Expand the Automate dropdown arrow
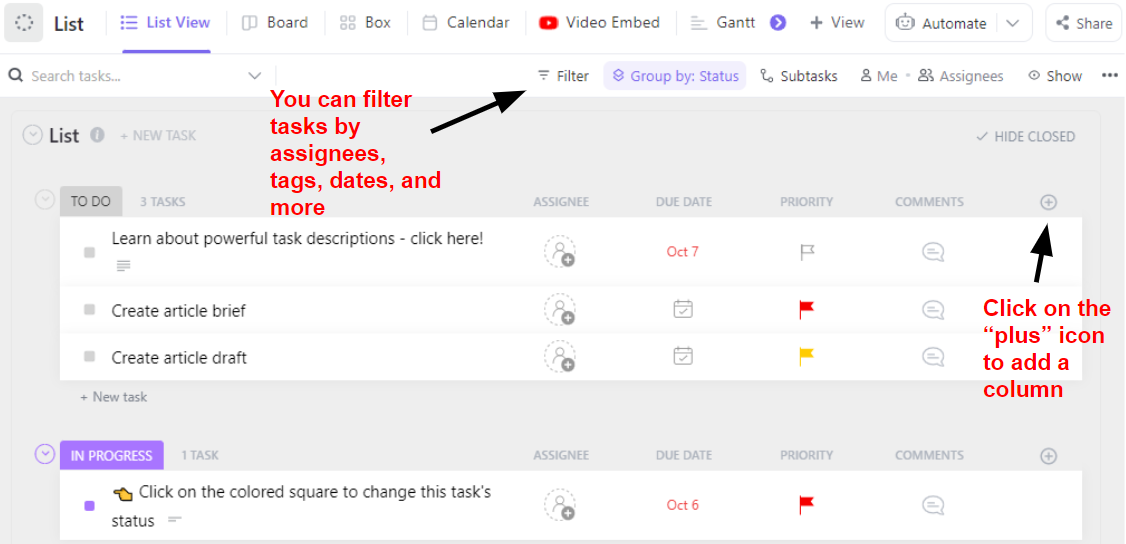Viewport: 1126px width, 544px height. coord(1013,23)
